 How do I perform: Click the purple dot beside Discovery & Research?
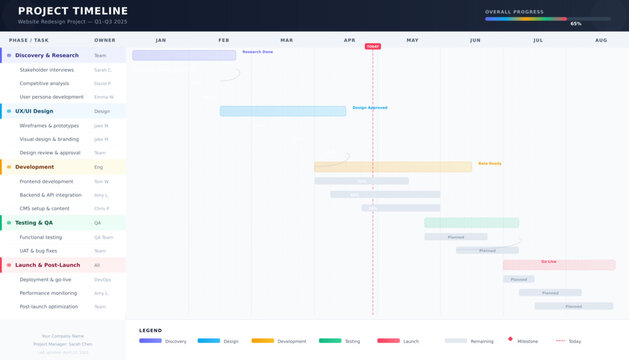click(x=9, y=55)
